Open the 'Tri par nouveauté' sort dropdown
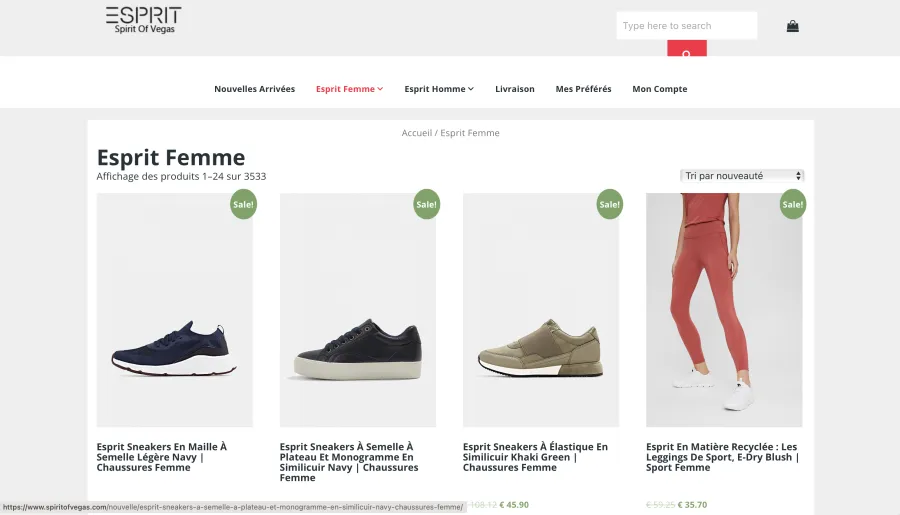900x515 pixels. (742, 176)
